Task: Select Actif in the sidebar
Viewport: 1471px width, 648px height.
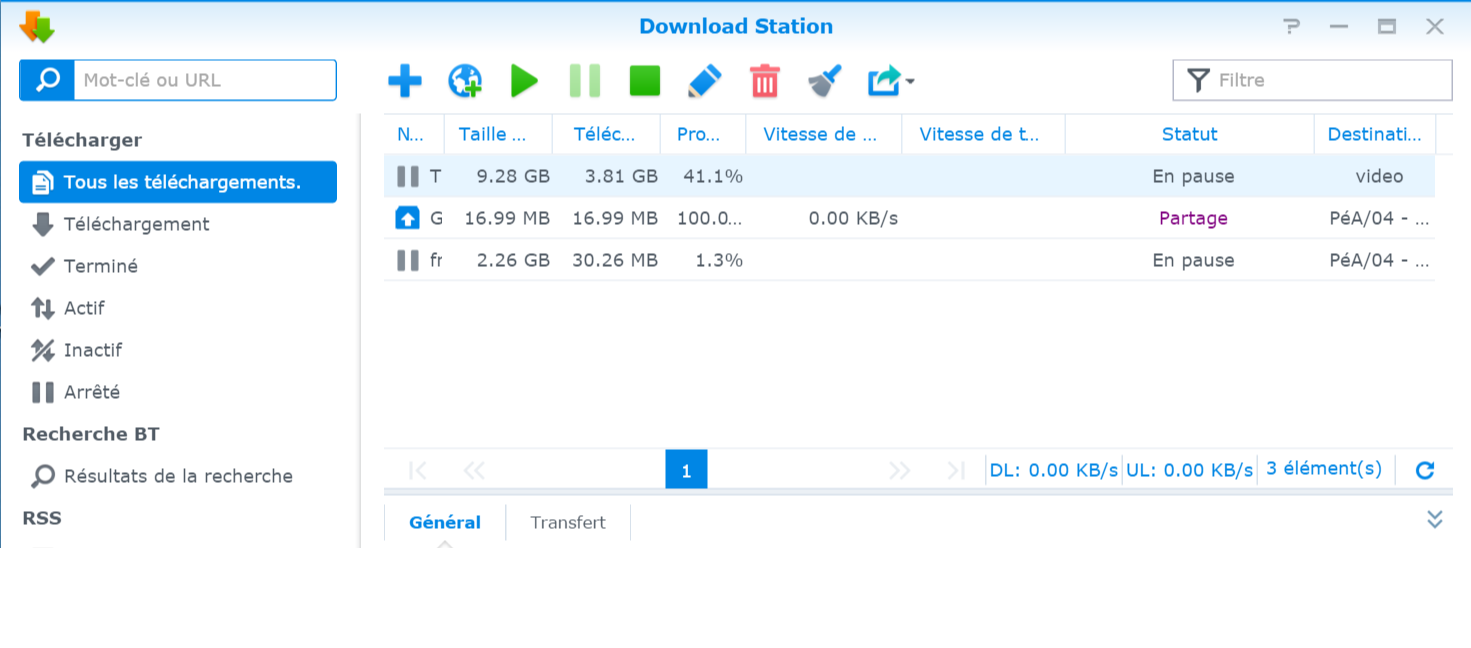Action: (x=178, y=308)
